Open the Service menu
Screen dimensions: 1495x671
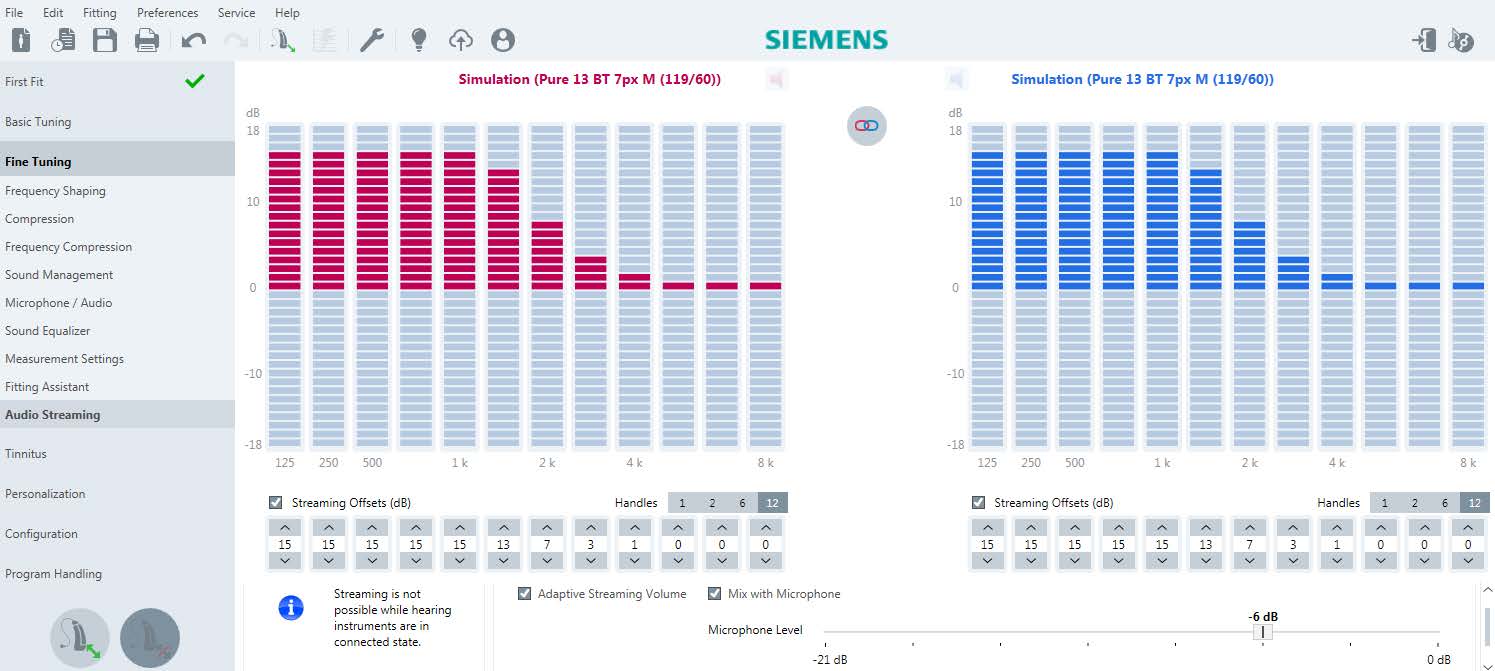(x=236, y=13)
